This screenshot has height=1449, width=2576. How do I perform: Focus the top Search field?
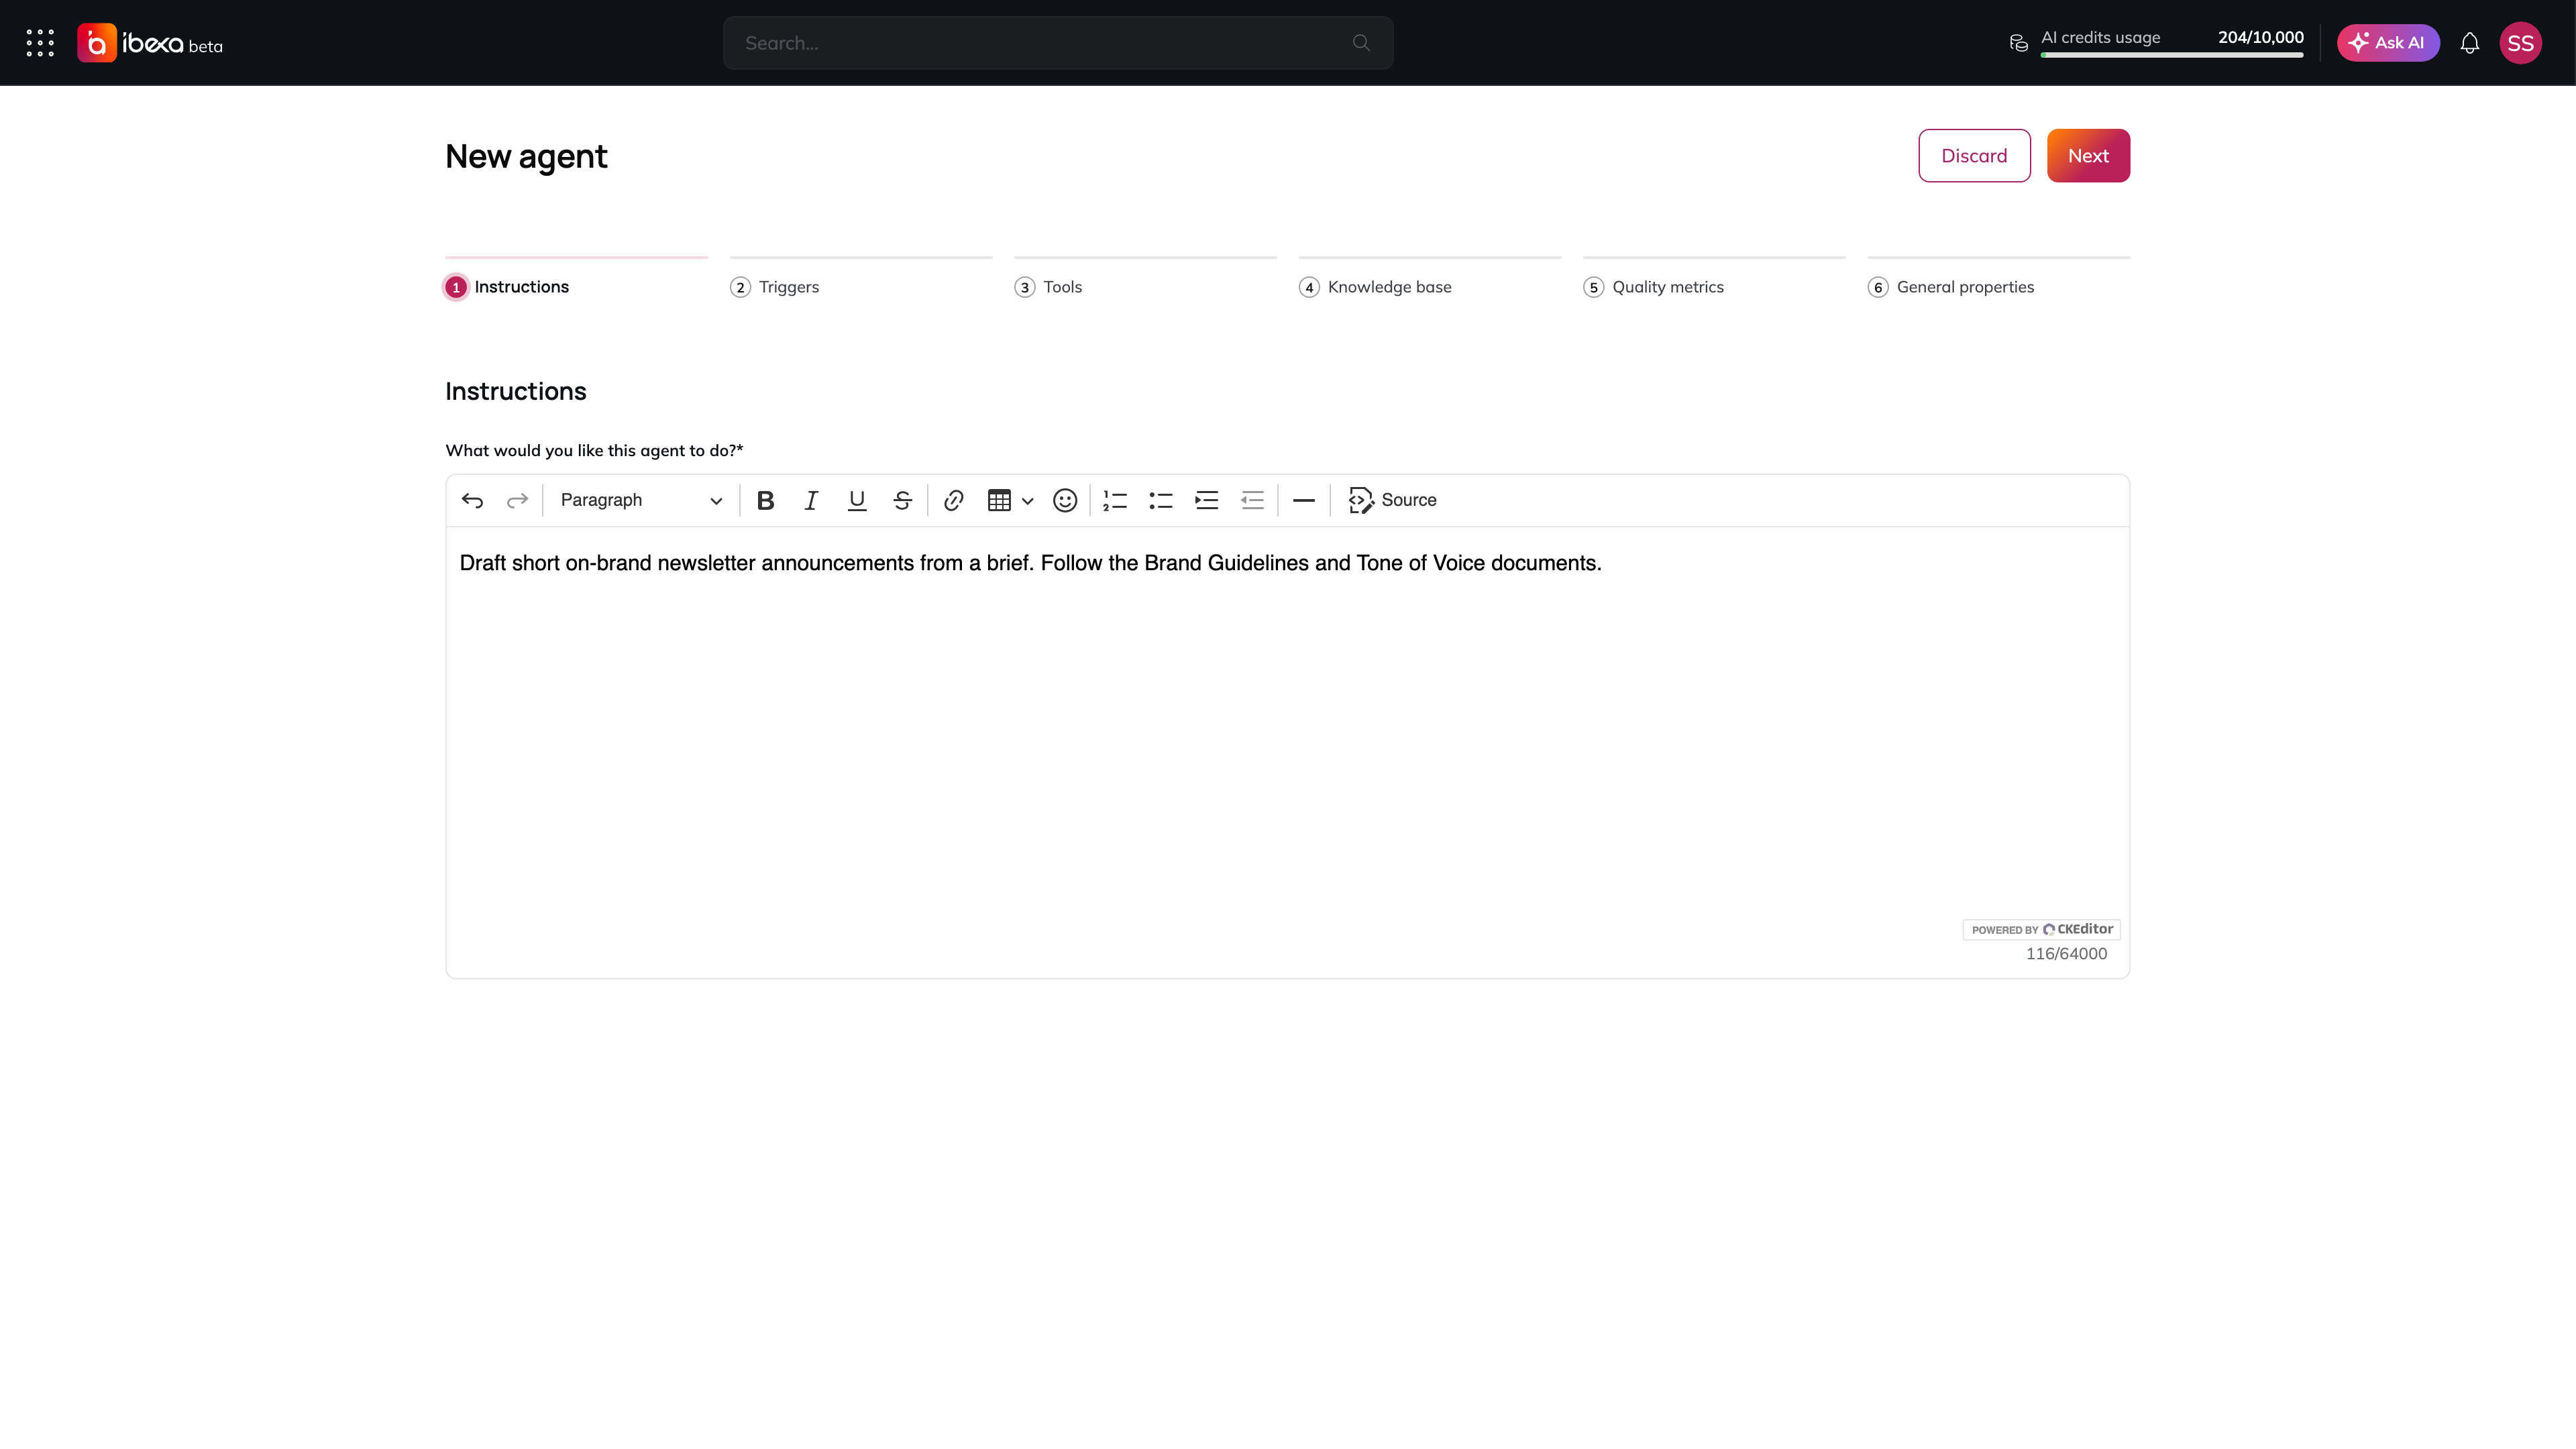click(1058, 43)
